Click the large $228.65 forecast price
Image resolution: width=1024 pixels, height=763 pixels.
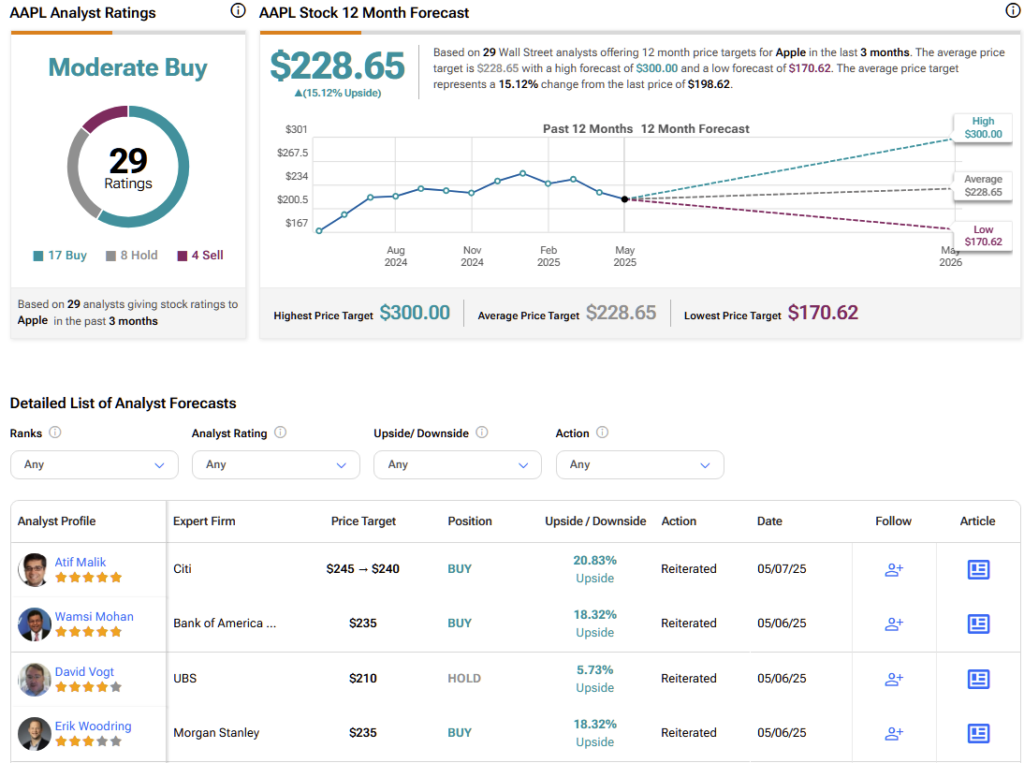(338, 66)
